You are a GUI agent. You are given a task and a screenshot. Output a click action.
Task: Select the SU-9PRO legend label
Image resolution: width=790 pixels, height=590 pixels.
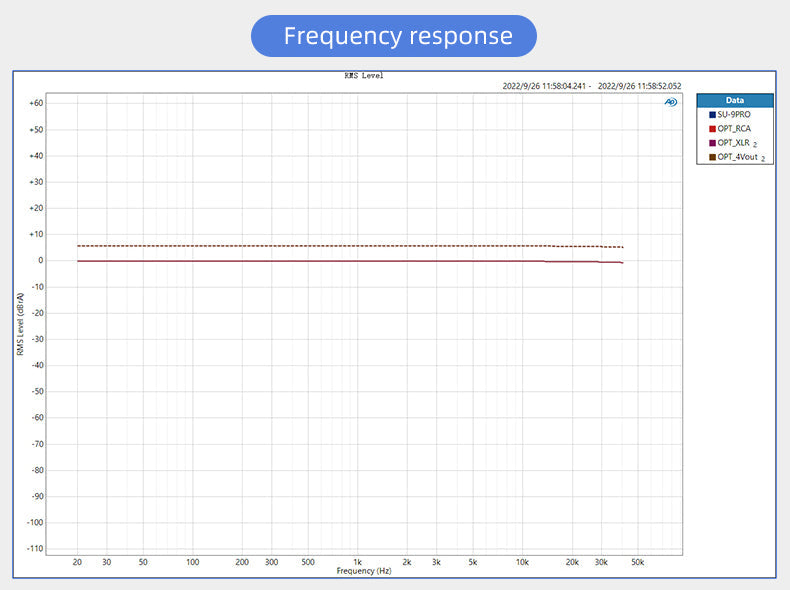coord(735,115)
